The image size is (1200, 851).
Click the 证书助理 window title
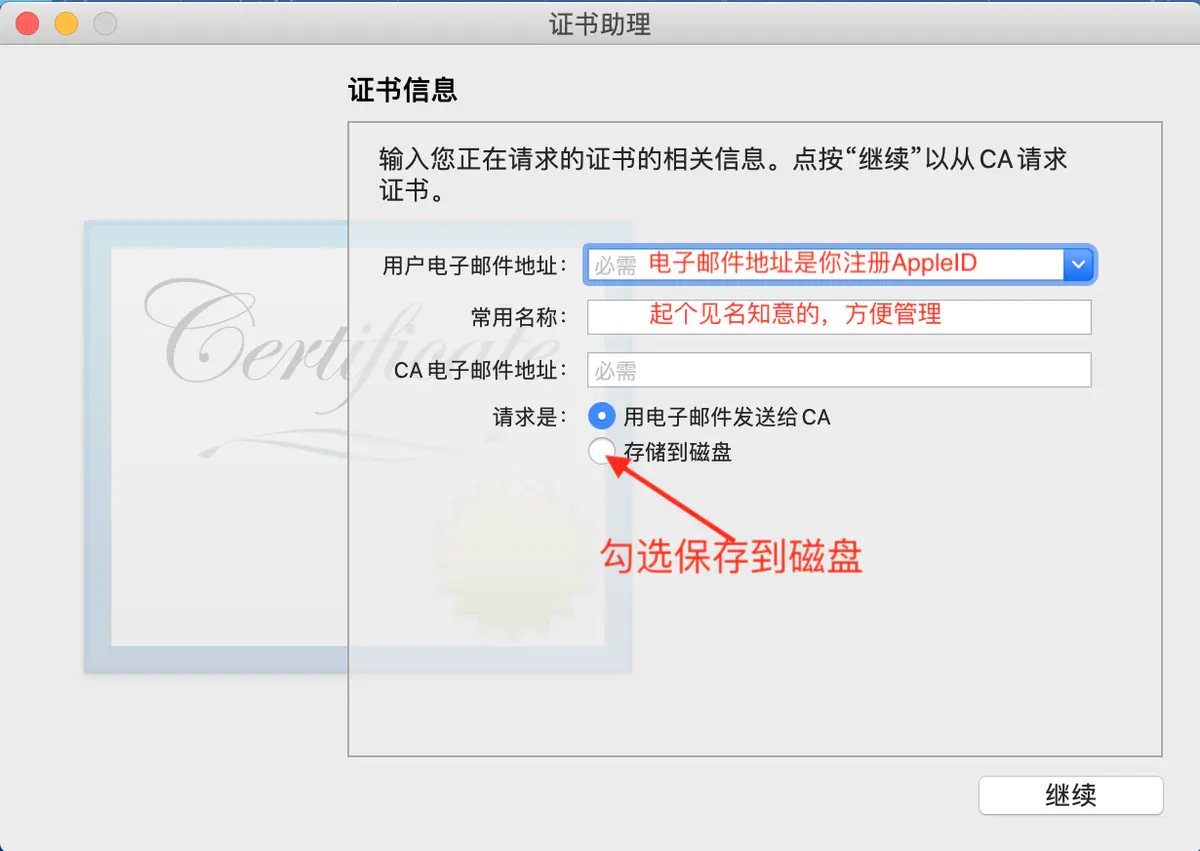(600, 24)
